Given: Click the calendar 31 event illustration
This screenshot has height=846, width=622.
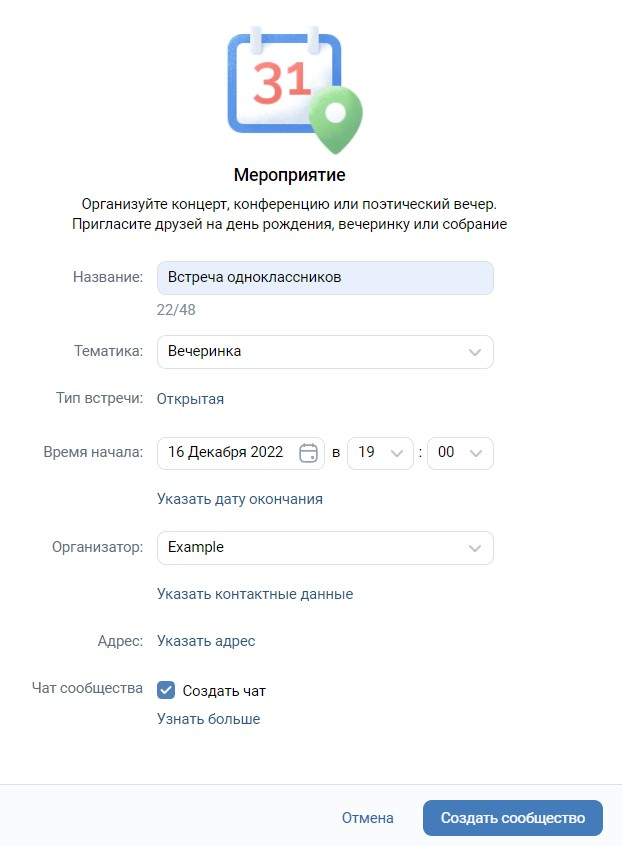Looking at the screenshot, I should (294, 89).
